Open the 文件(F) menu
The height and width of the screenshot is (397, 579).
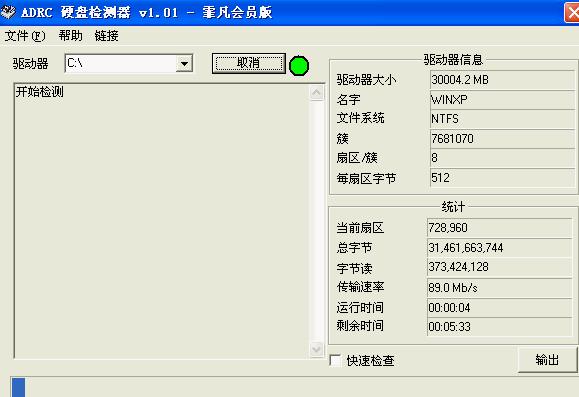(25, 36)
